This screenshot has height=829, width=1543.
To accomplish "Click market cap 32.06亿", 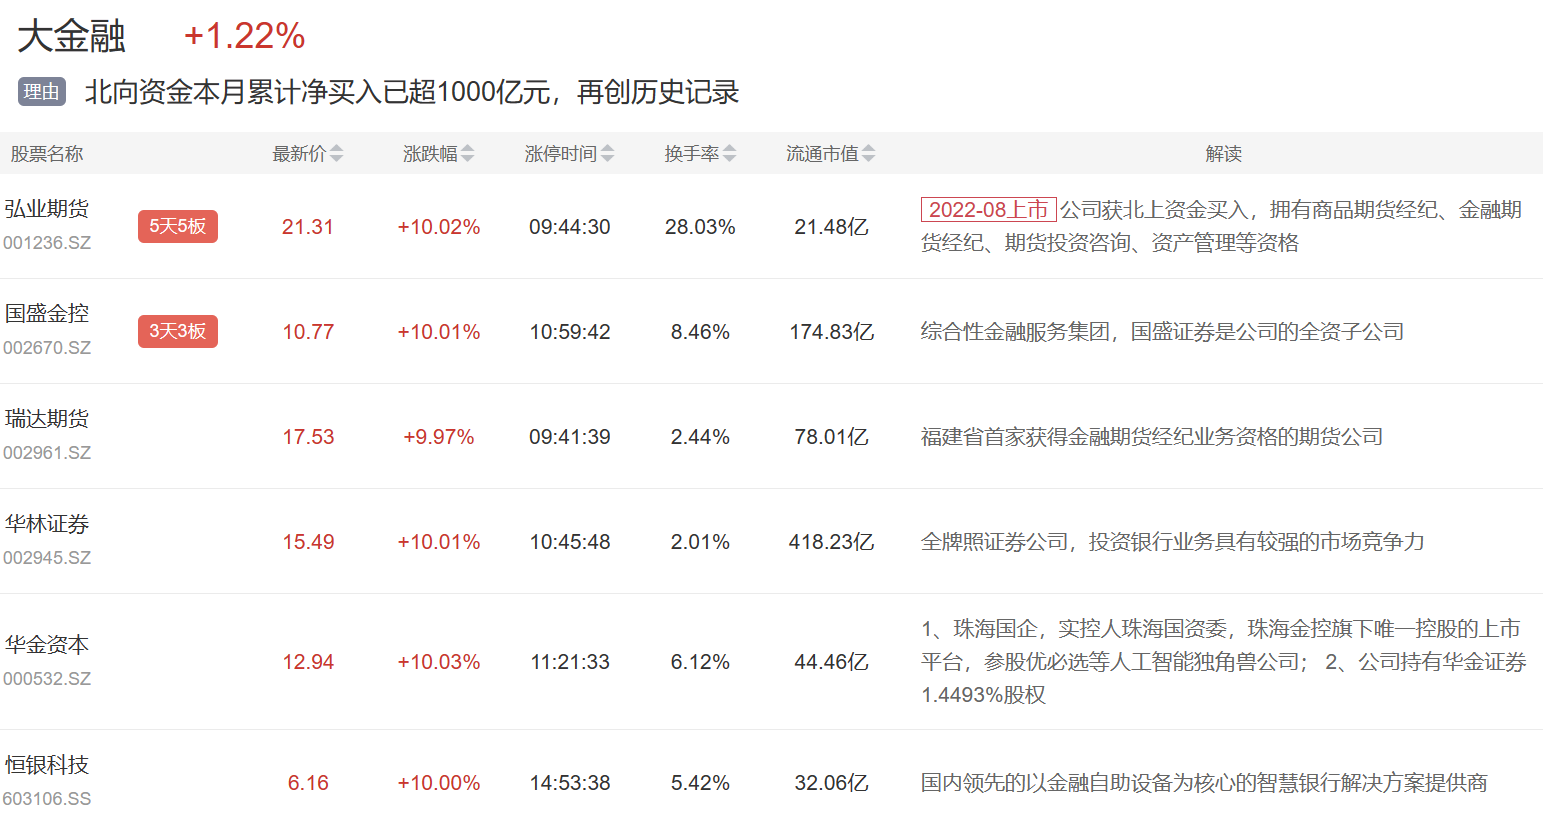I will (x=831, y=783).
